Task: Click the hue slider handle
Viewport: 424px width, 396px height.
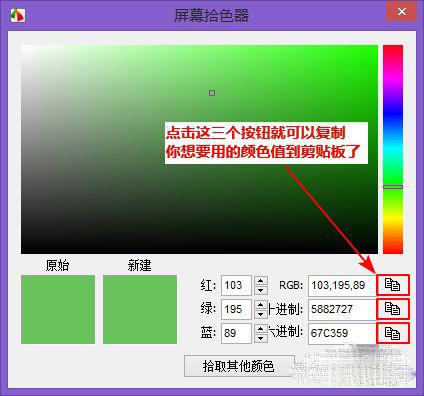Action: pyautogui.click(x=393, y=187)
